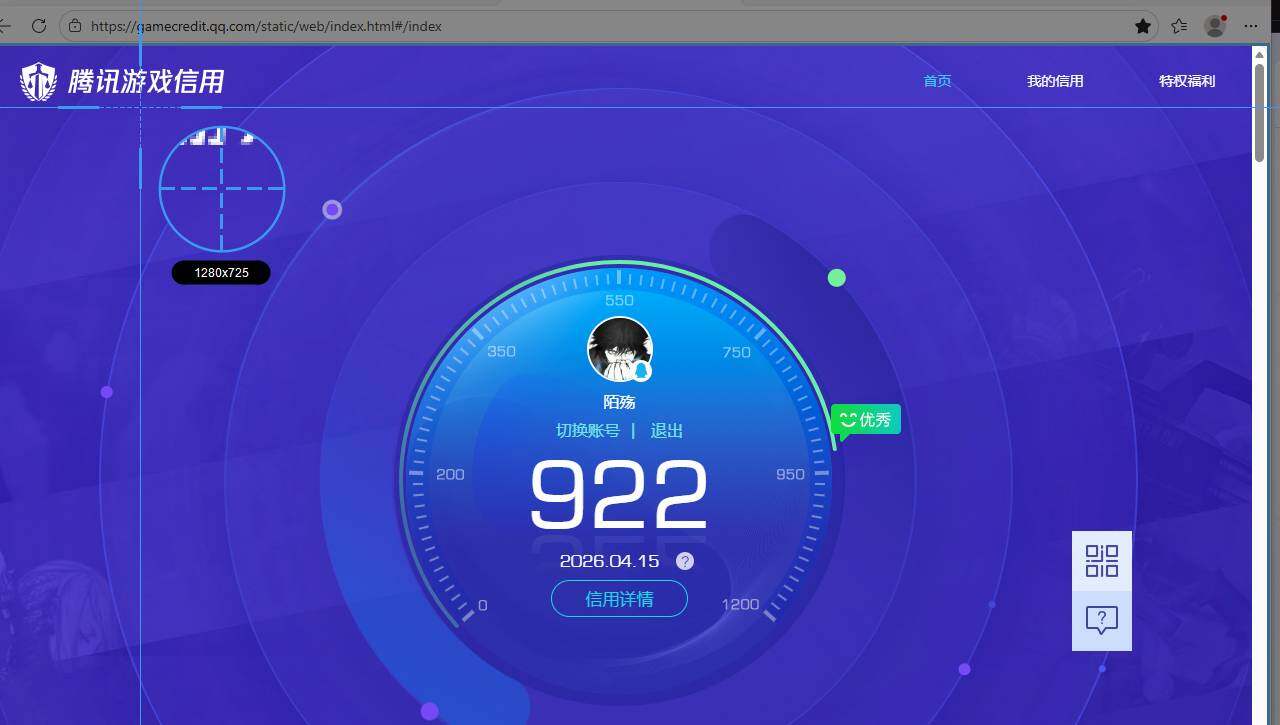Open the QR code floating button

point(1101,561)
